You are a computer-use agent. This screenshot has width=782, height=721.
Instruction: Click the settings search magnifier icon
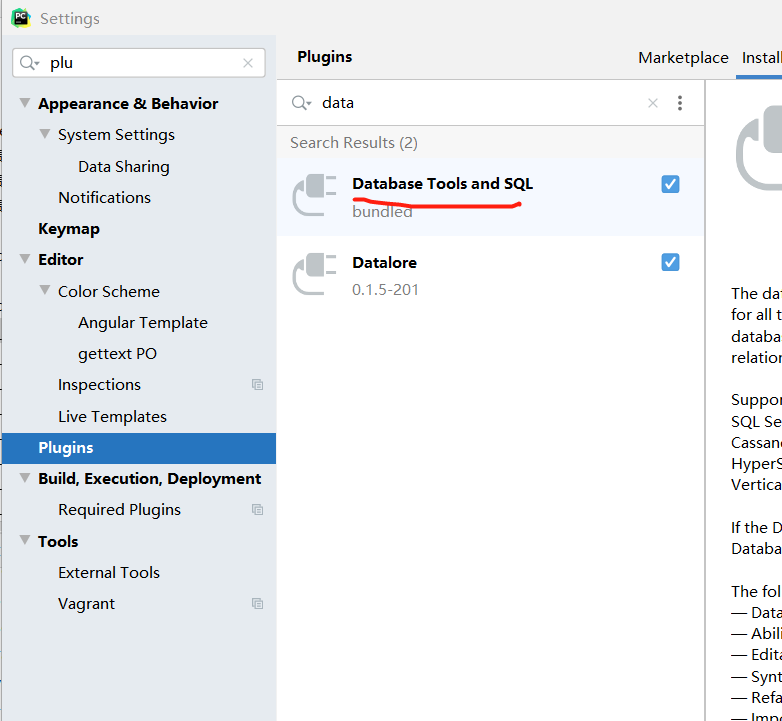click(x=28, y=63)
